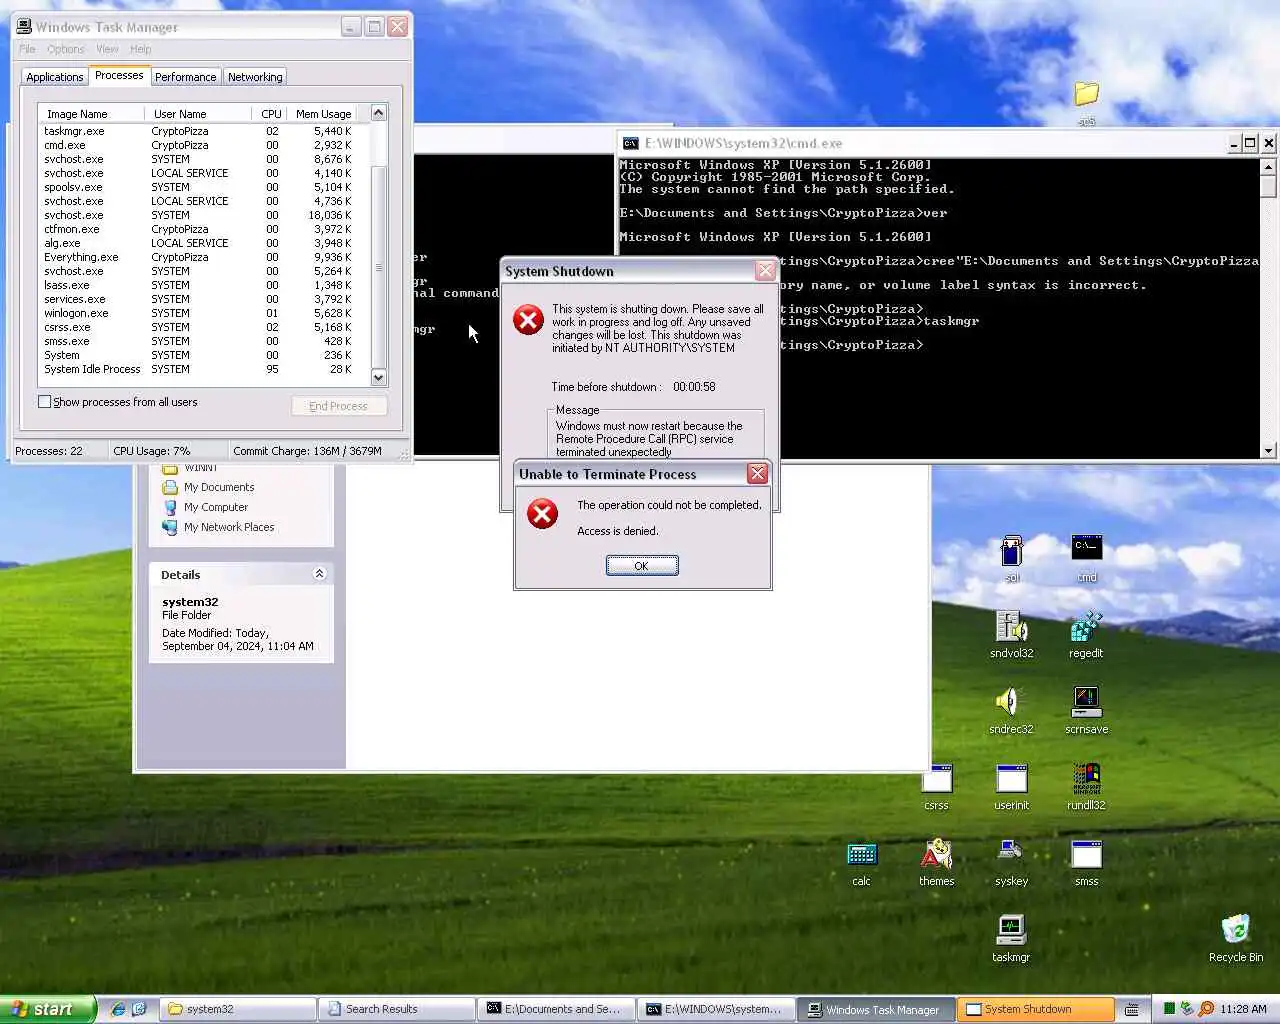Open the Options menu in Task Manager
1280x1024 pixels.
point(65,49)
